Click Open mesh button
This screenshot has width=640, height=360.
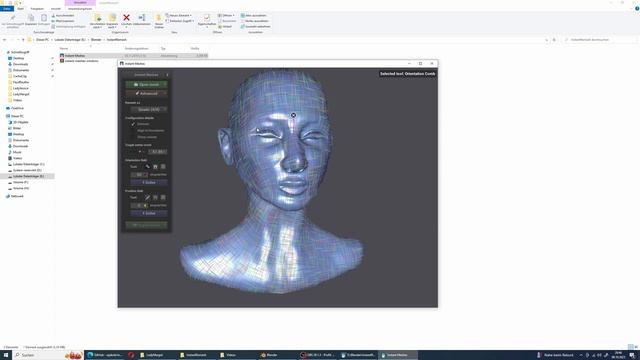click(x=147, y=84)
